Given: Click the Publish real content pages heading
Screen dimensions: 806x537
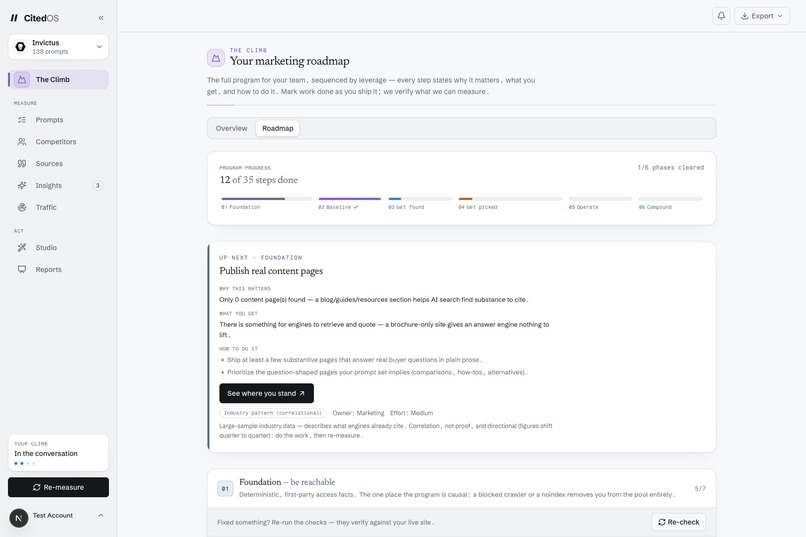Looking at the screenshot, I should 271,271.
